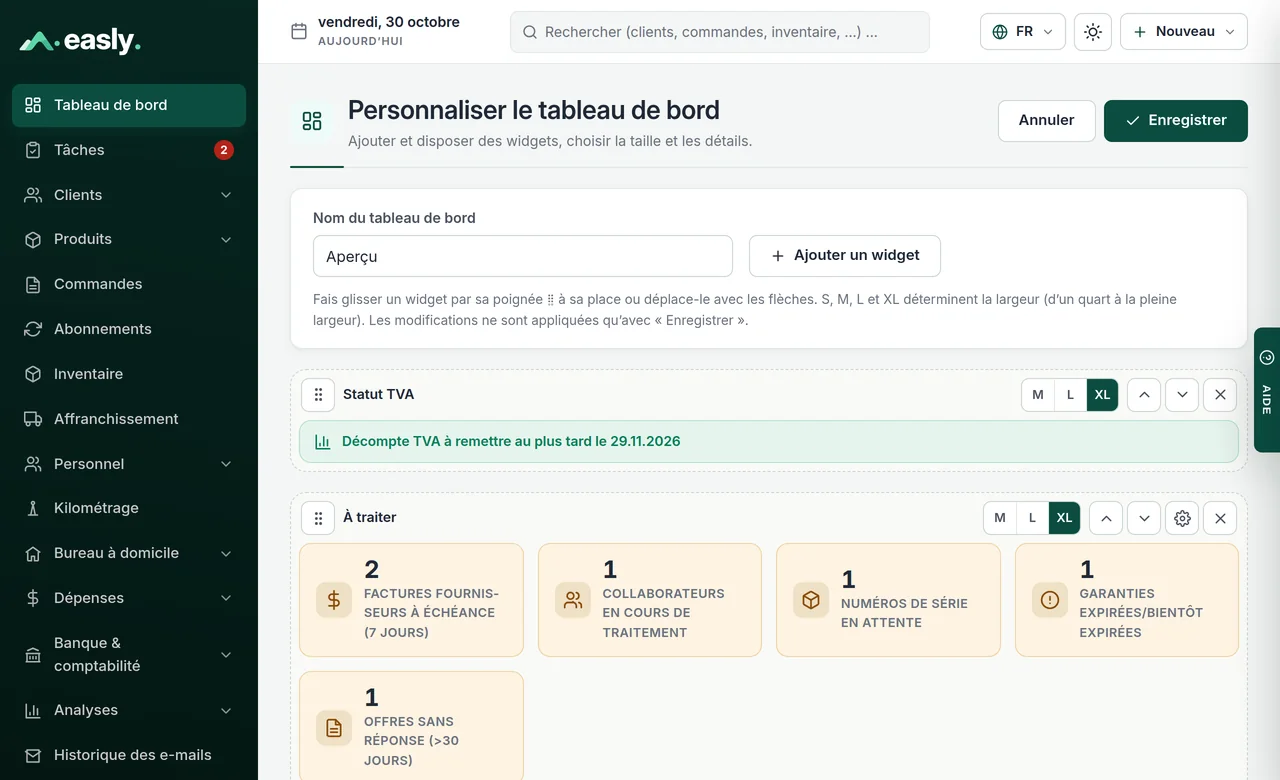Expand the Analyses submenu chevron
The width and height of the screenshot is (1280, 780).
click(x=226, y=711)
